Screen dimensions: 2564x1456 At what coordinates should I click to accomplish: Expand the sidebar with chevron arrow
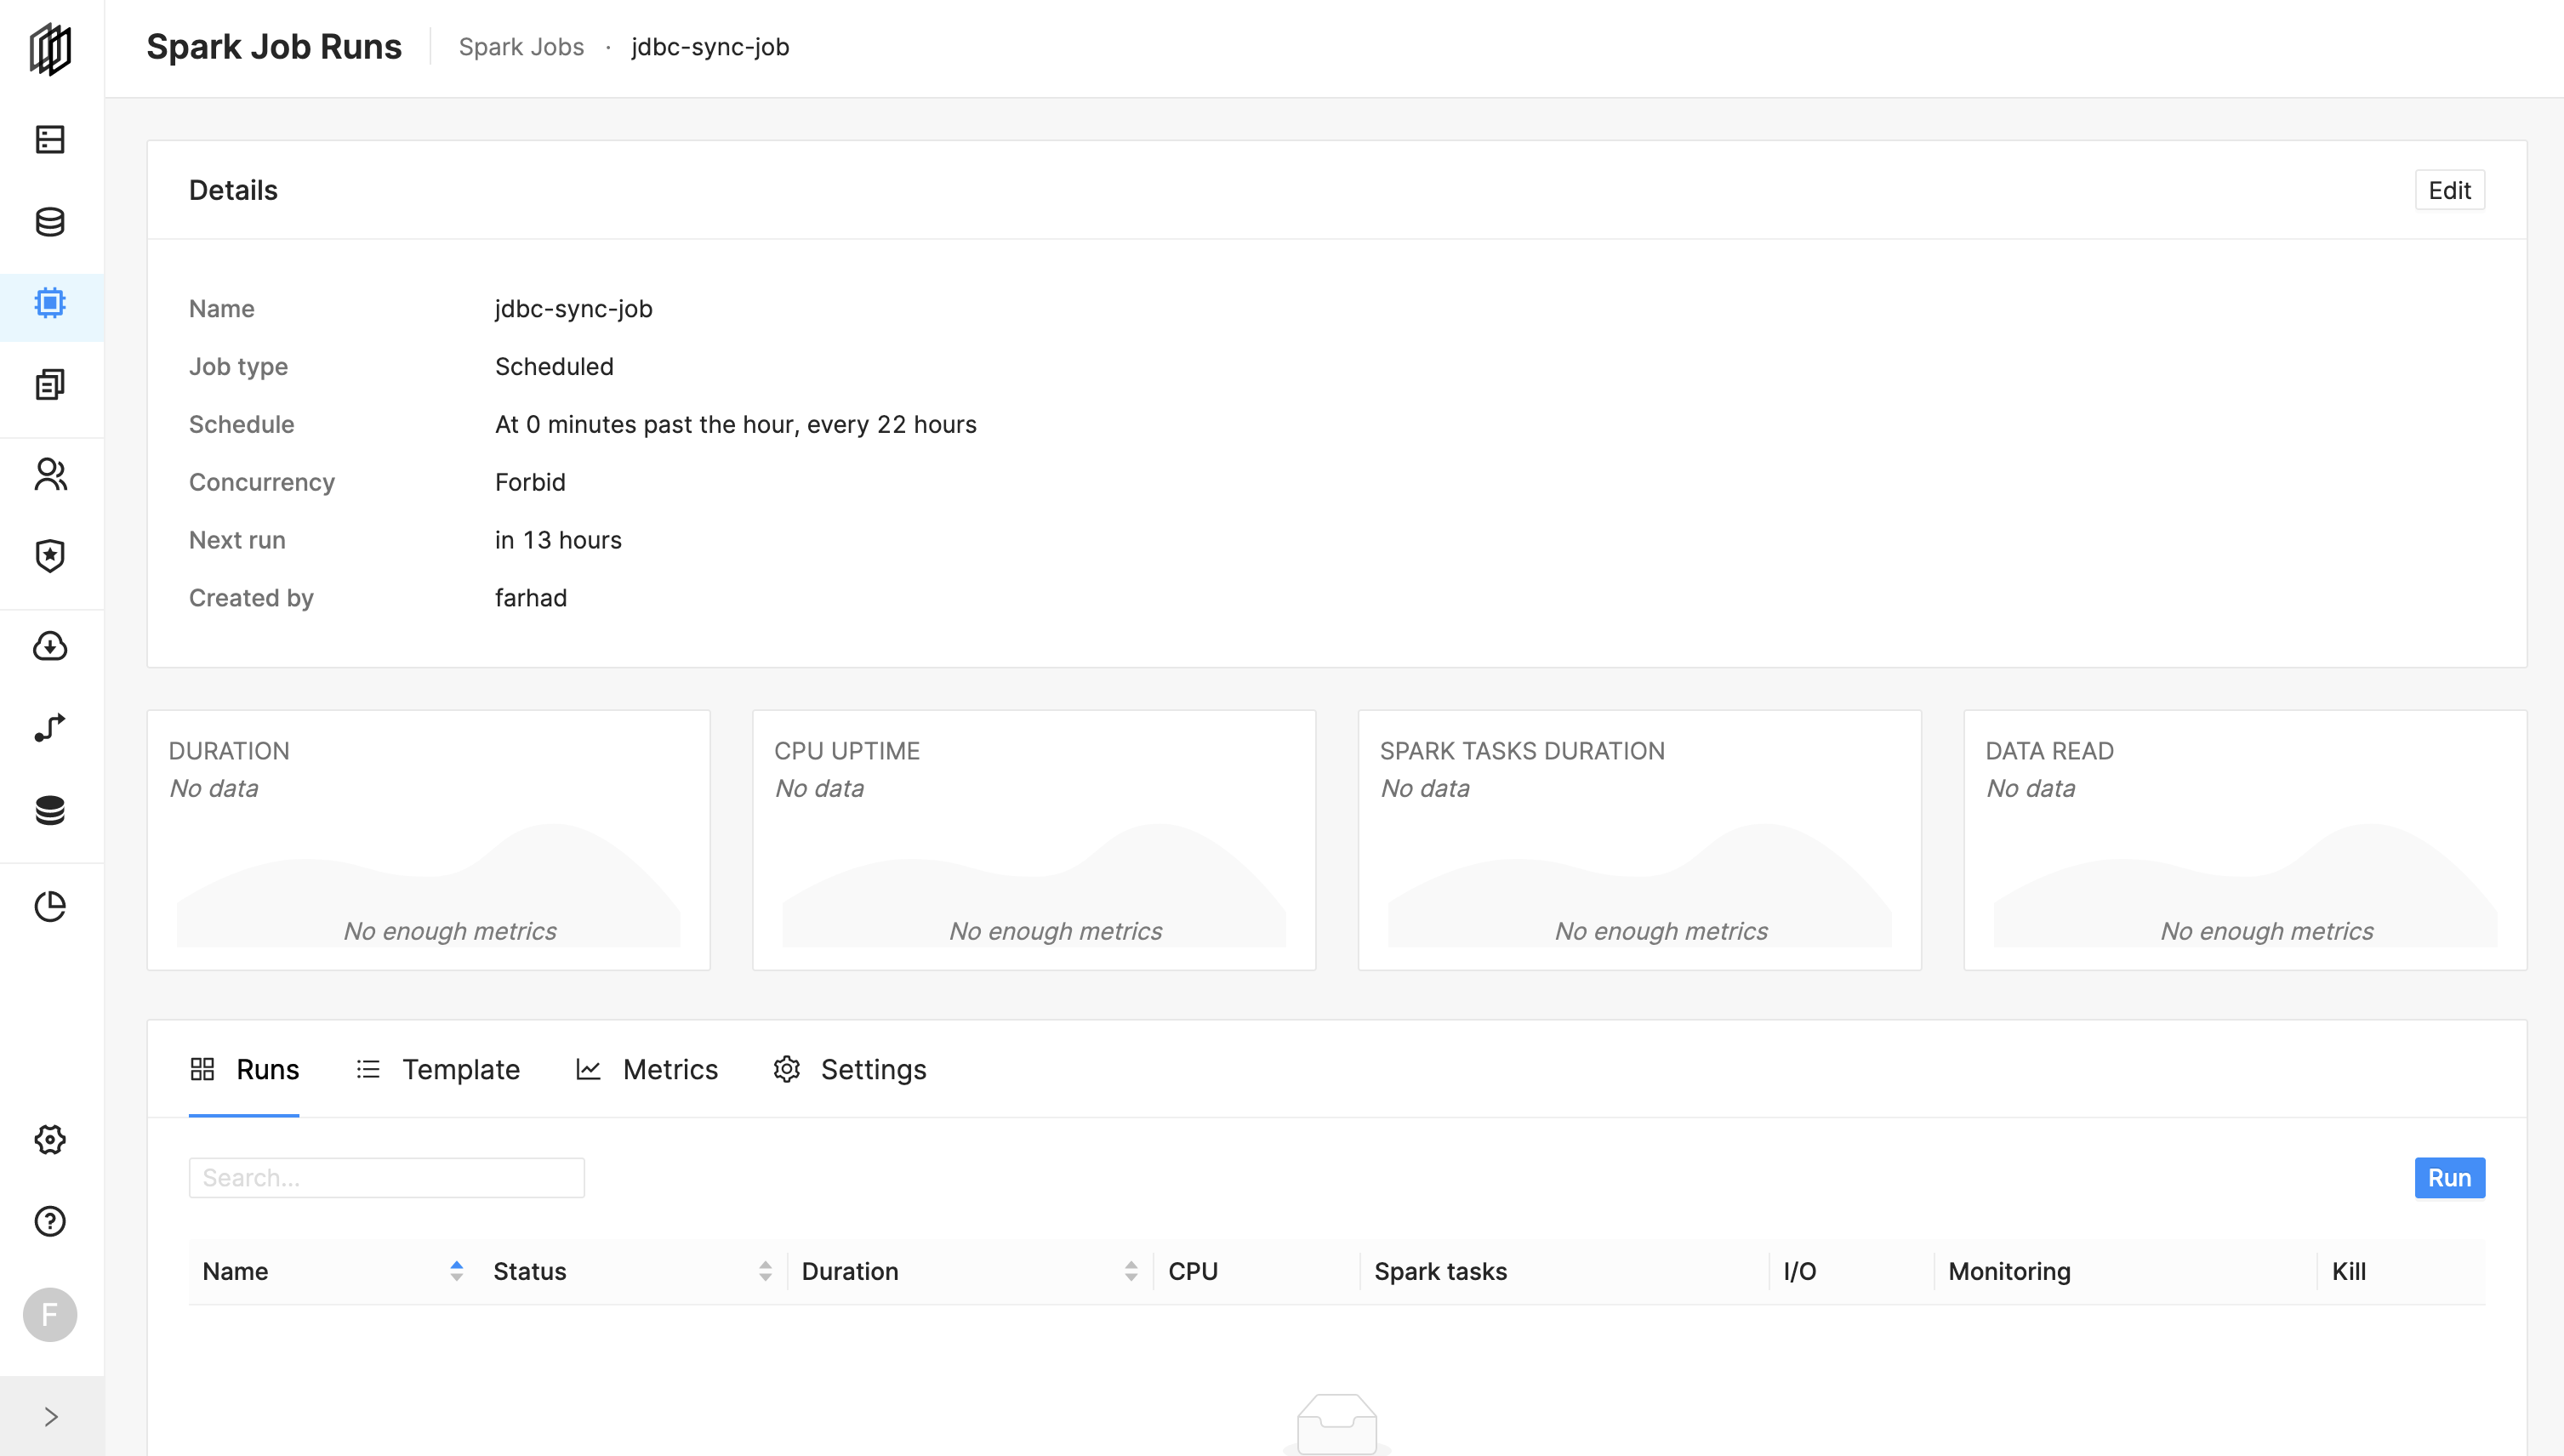click(x=51, y=1416)
